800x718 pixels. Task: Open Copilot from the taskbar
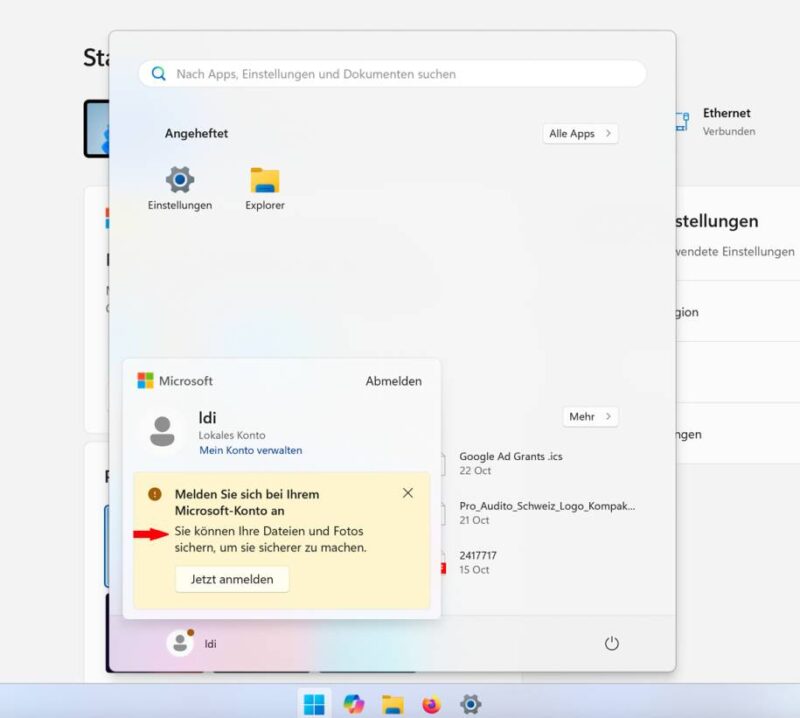354,704
